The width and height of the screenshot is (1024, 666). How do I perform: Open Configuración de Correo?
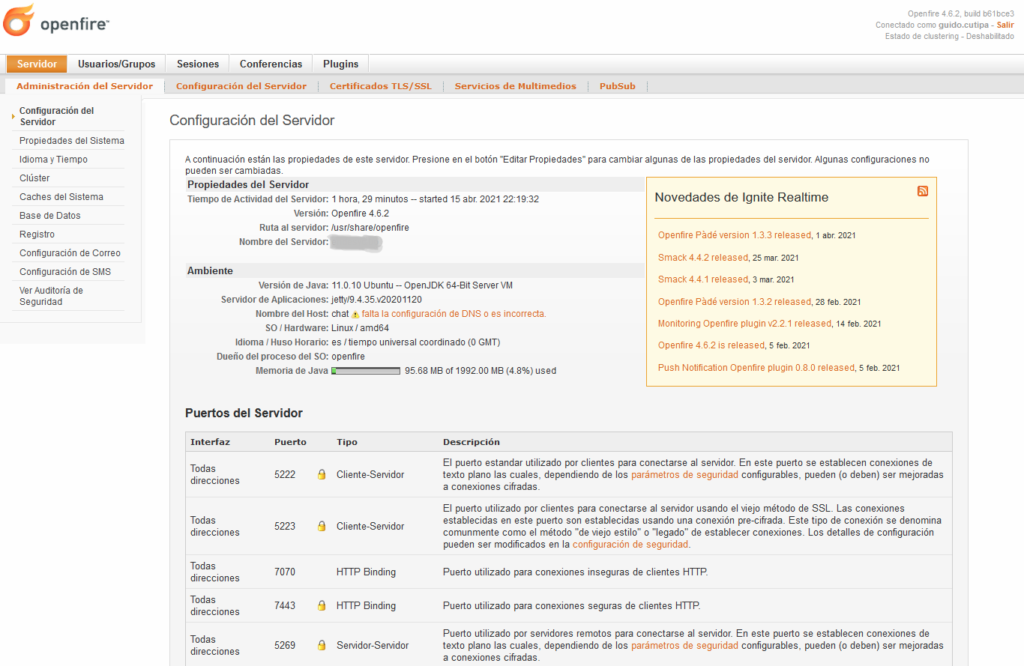[x=69, y=253]
